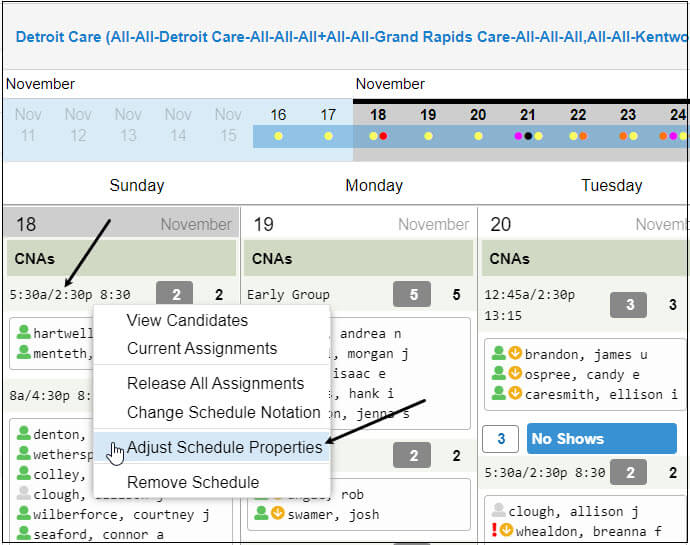Open the 5:30a/2:30p 8:30 schedule on Sunday
Screen dimensions: 690x545
[70, 295]
